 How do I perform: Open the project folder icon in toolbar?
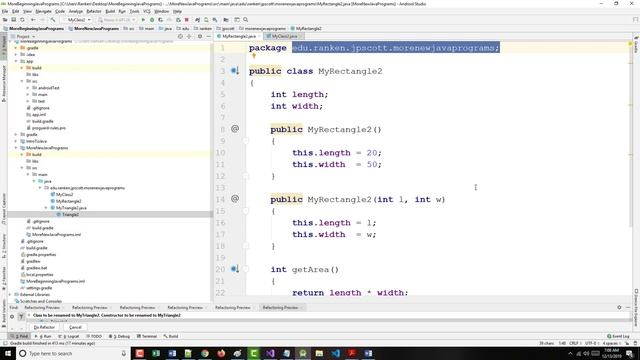tap(5, 20)
